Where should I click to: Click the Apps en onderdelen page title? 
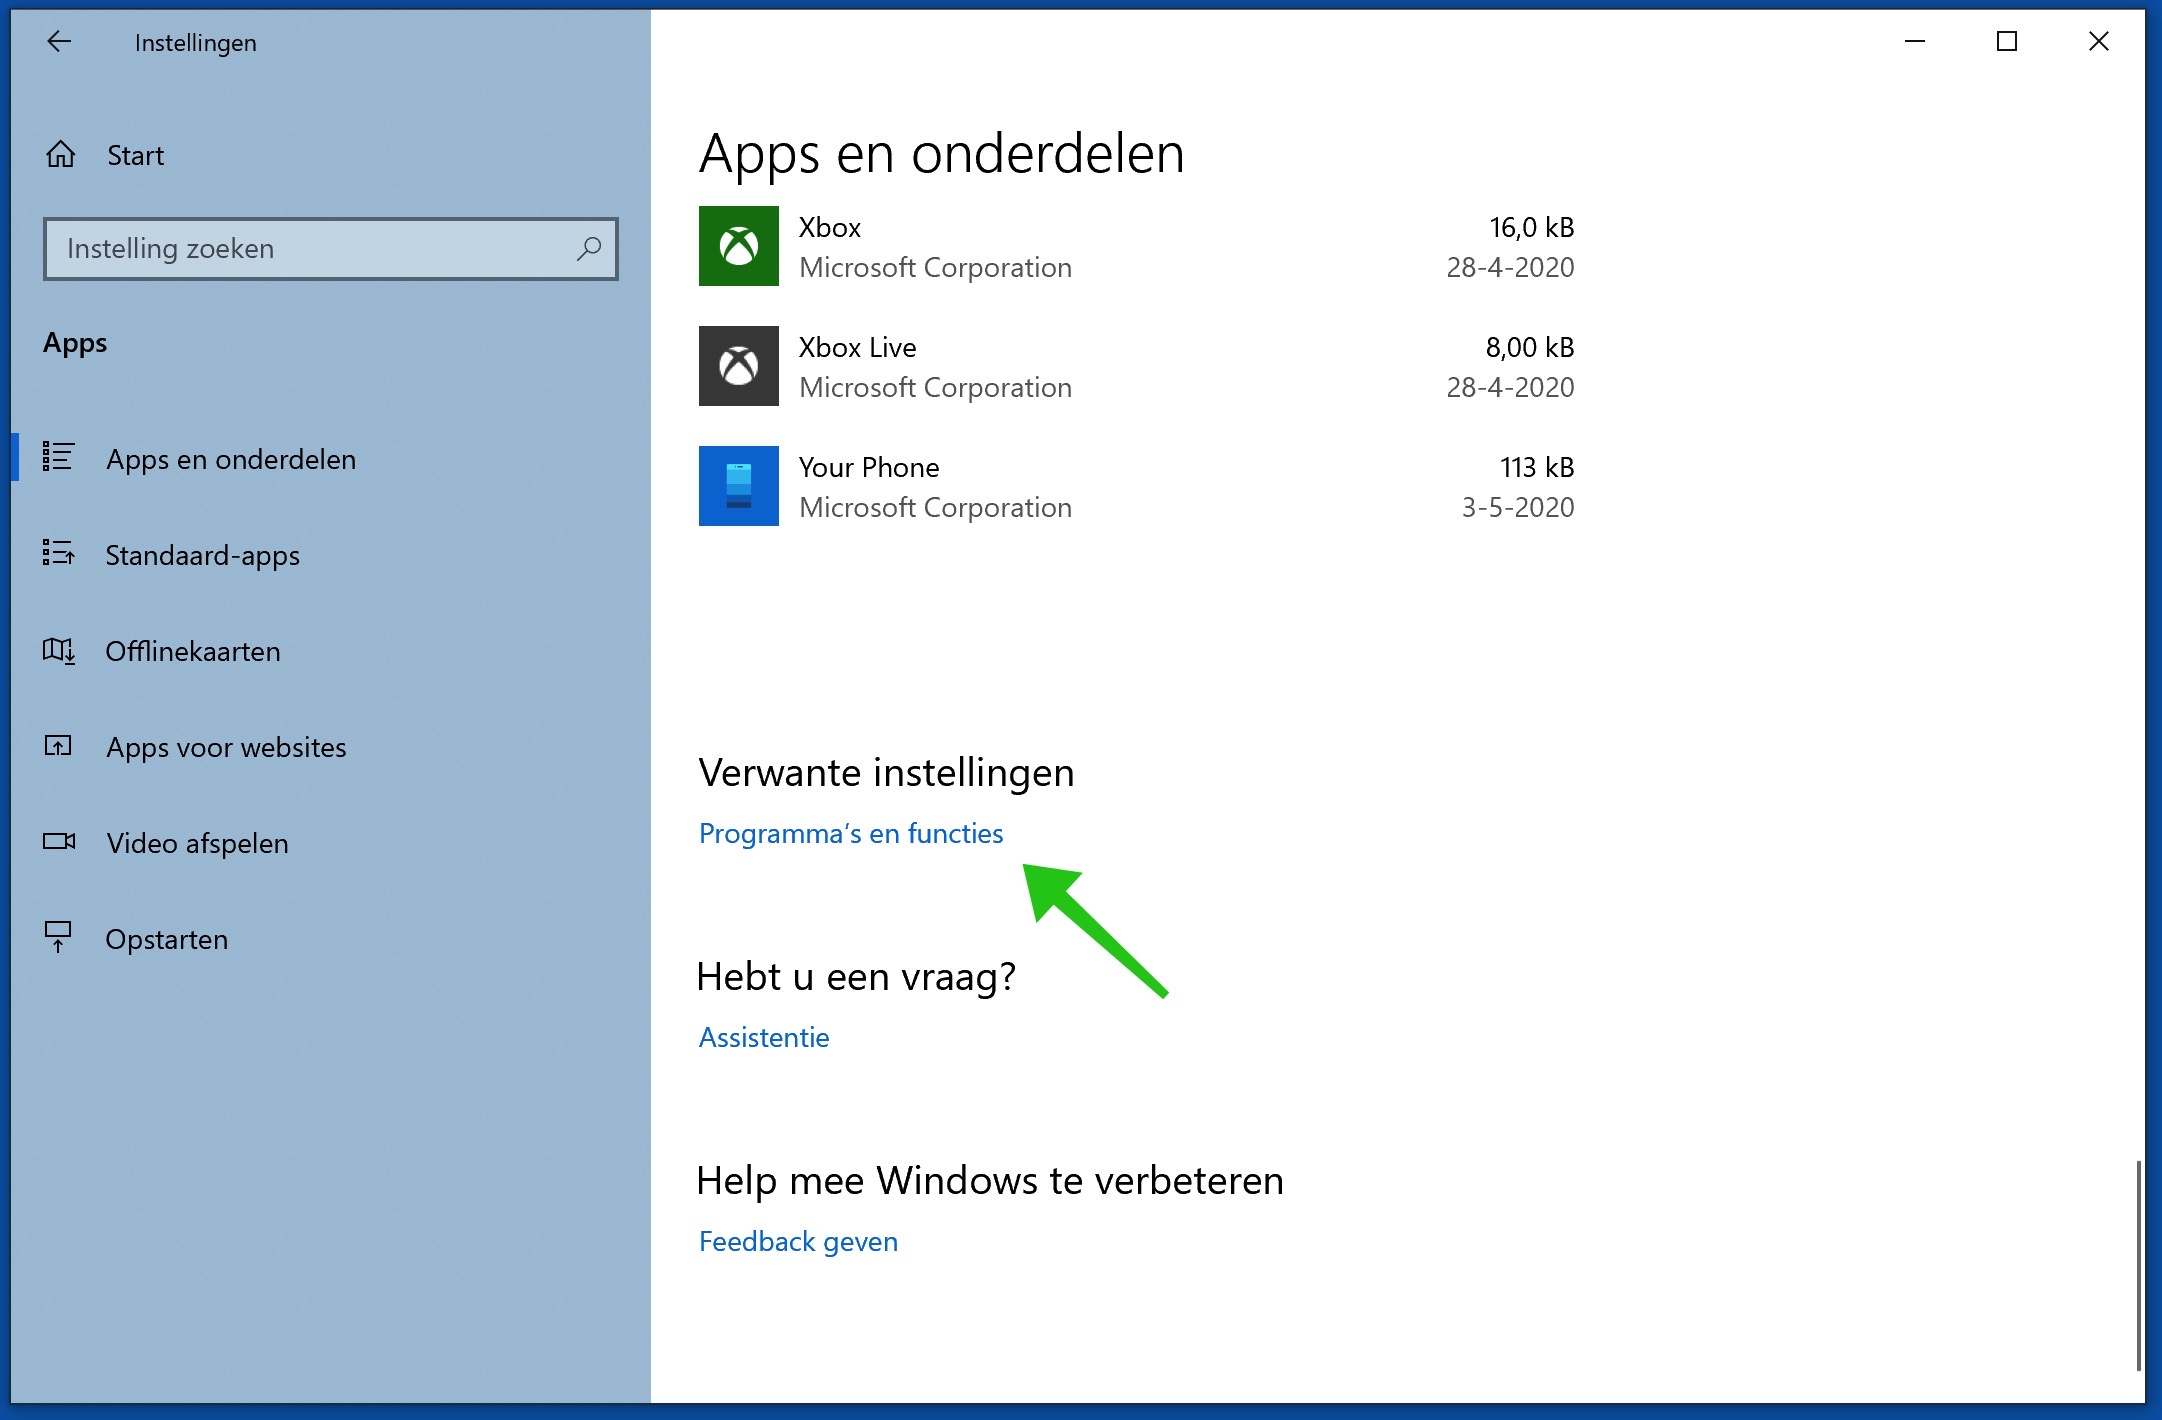click(941, 153)
